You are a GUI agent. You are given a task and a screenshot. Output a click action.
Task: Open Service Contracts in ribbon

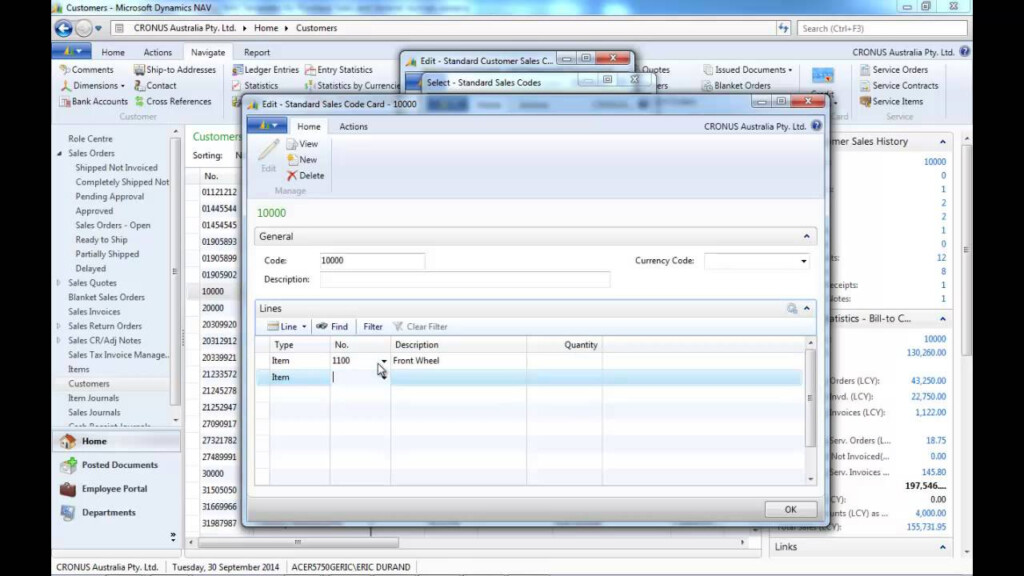tap(899, 86)
